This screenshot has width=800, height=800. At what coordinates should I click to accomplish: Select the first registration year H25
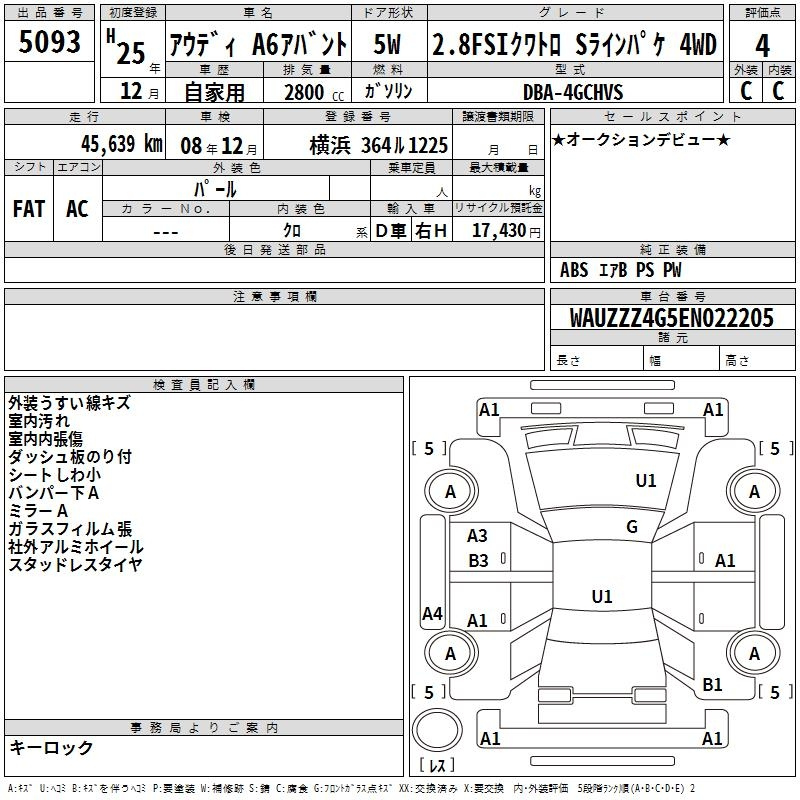click(x=126, y=47)
